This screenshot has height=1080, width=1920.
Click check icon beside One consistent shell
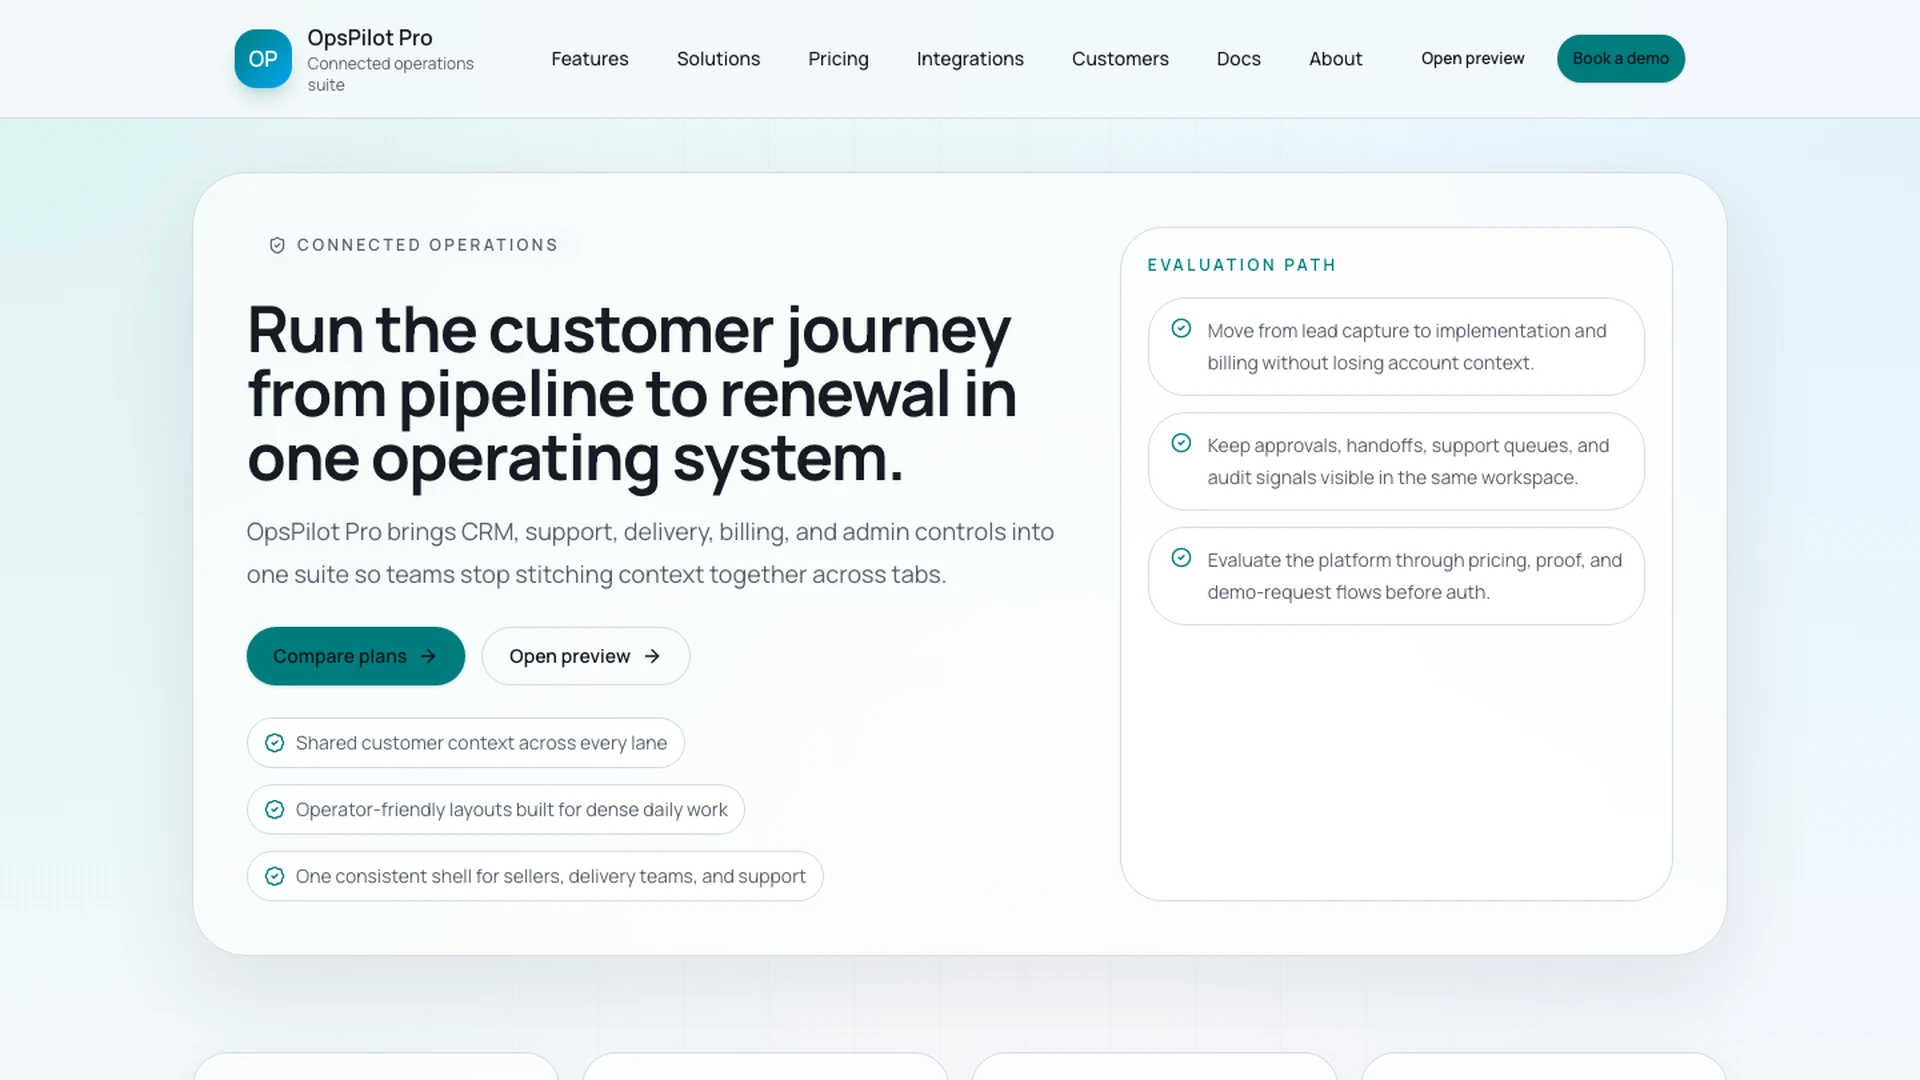274,877
